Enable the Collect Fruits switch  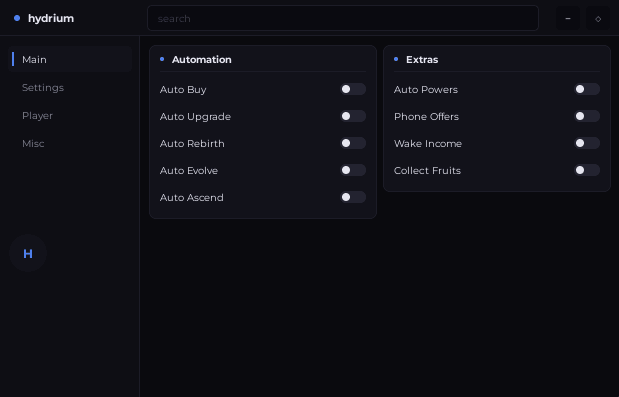point(587,170)
